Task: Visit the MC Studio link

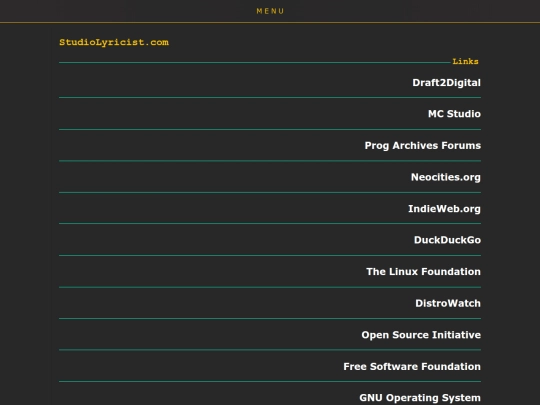Action: [454, 114]
